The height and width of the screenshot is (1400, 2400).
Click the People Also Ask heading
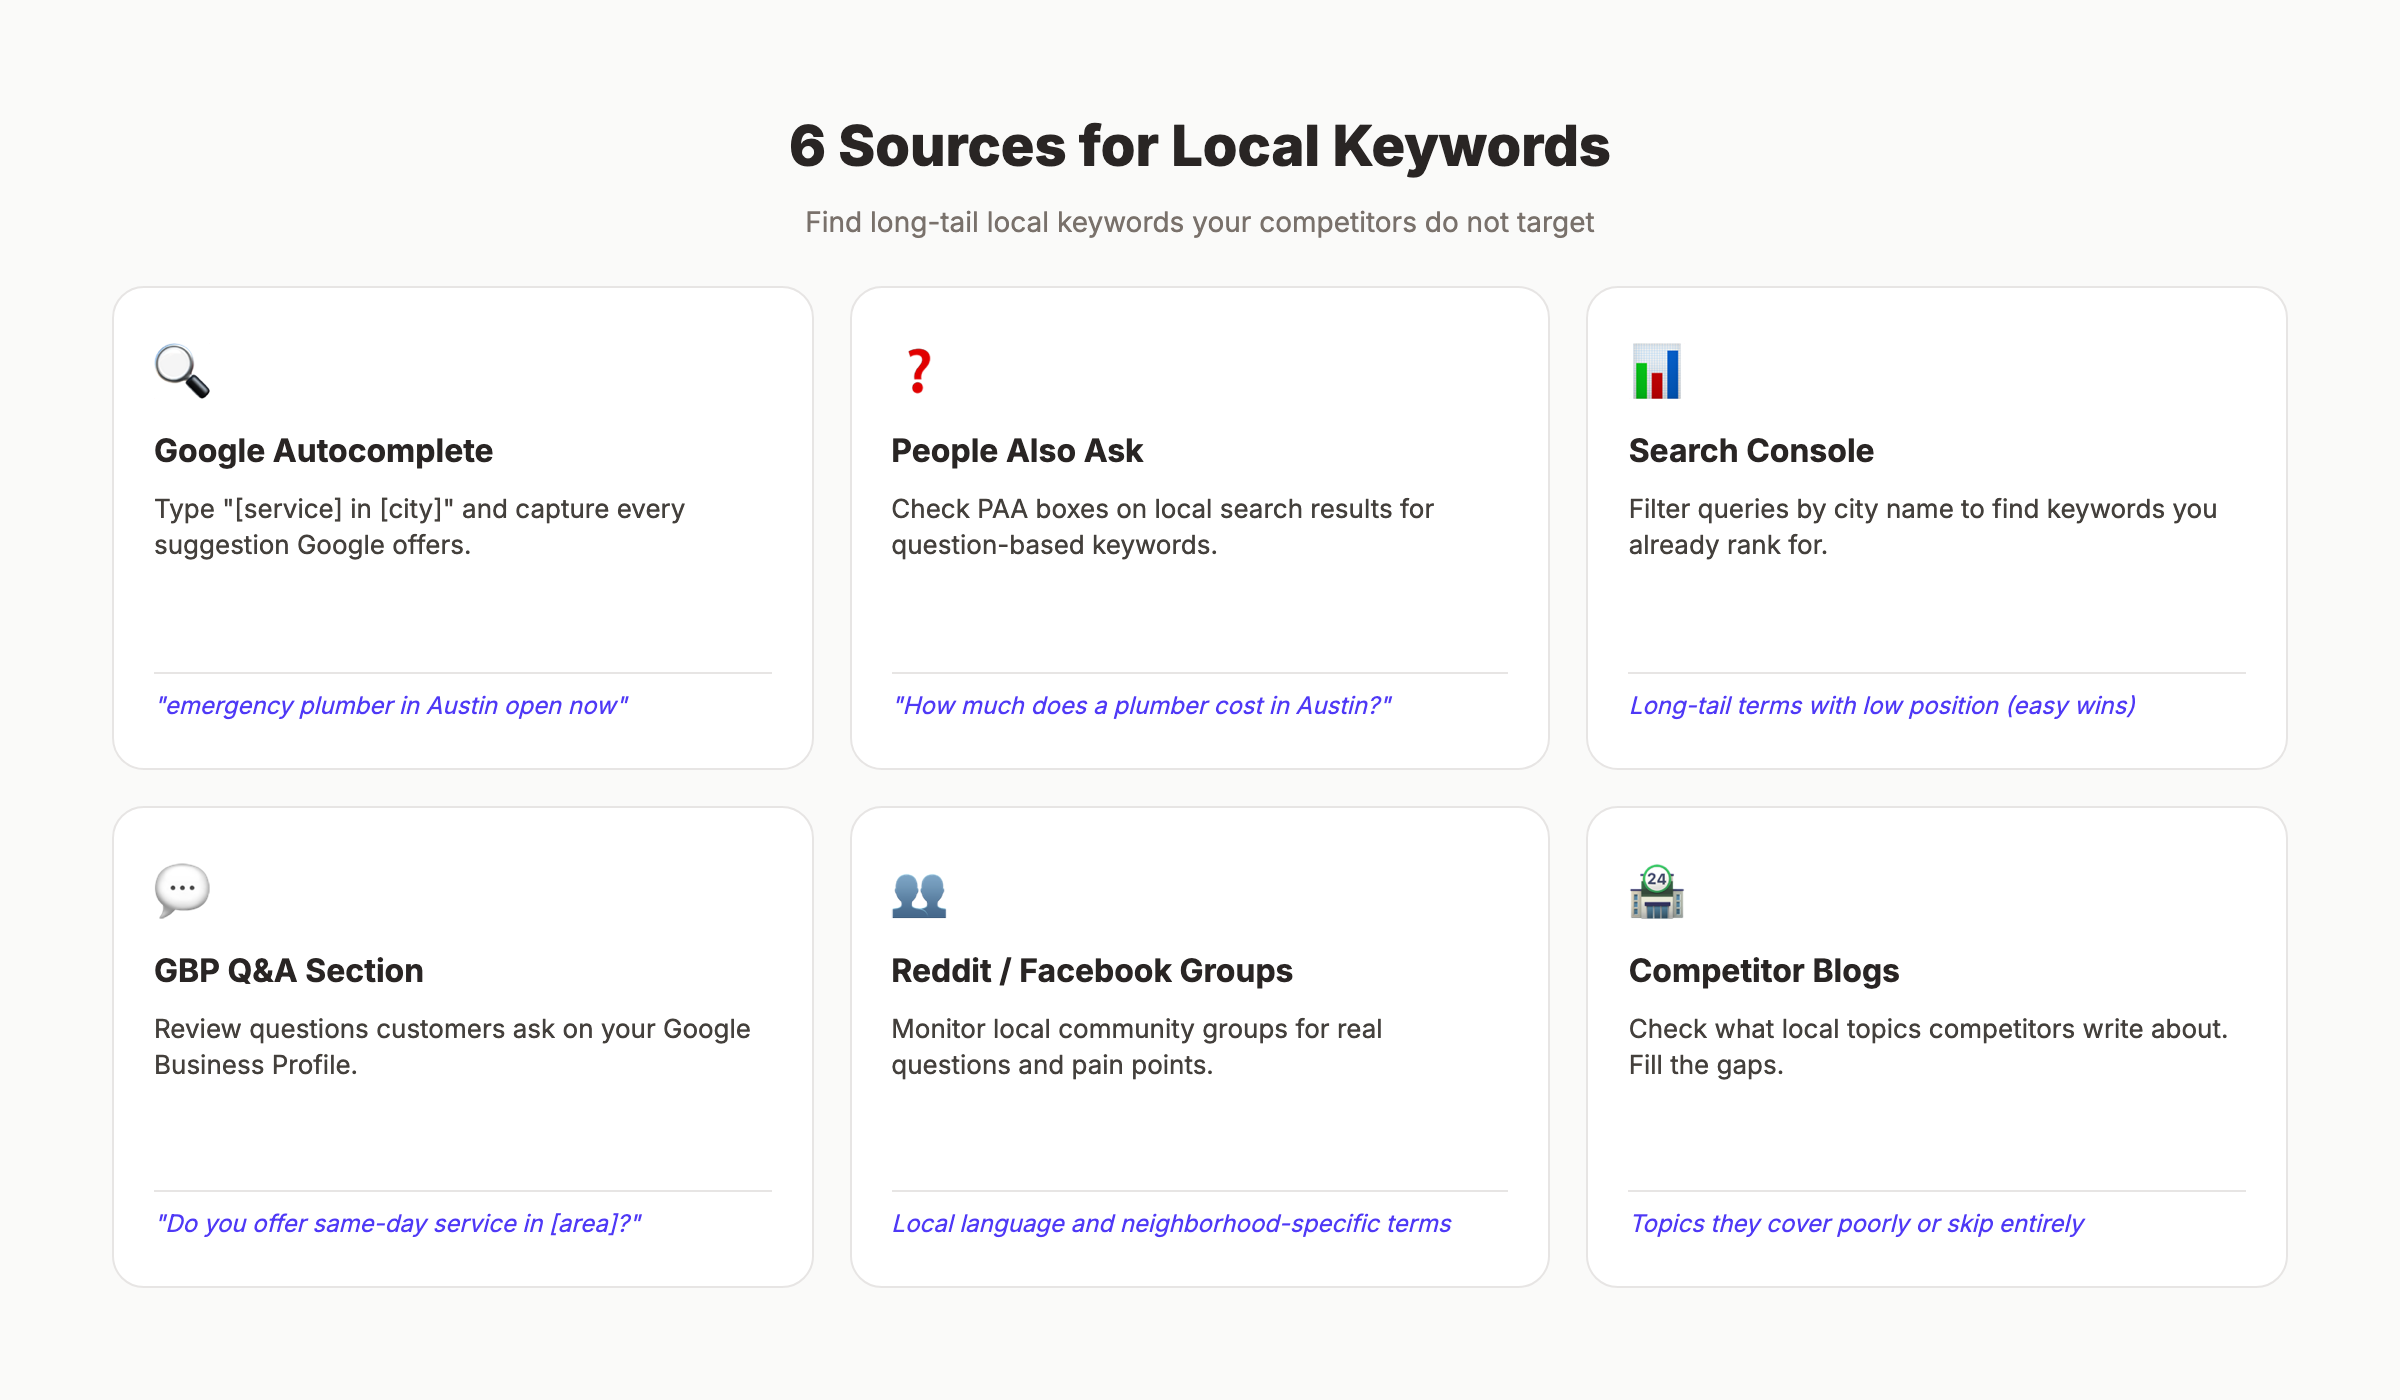[1016, 451]
